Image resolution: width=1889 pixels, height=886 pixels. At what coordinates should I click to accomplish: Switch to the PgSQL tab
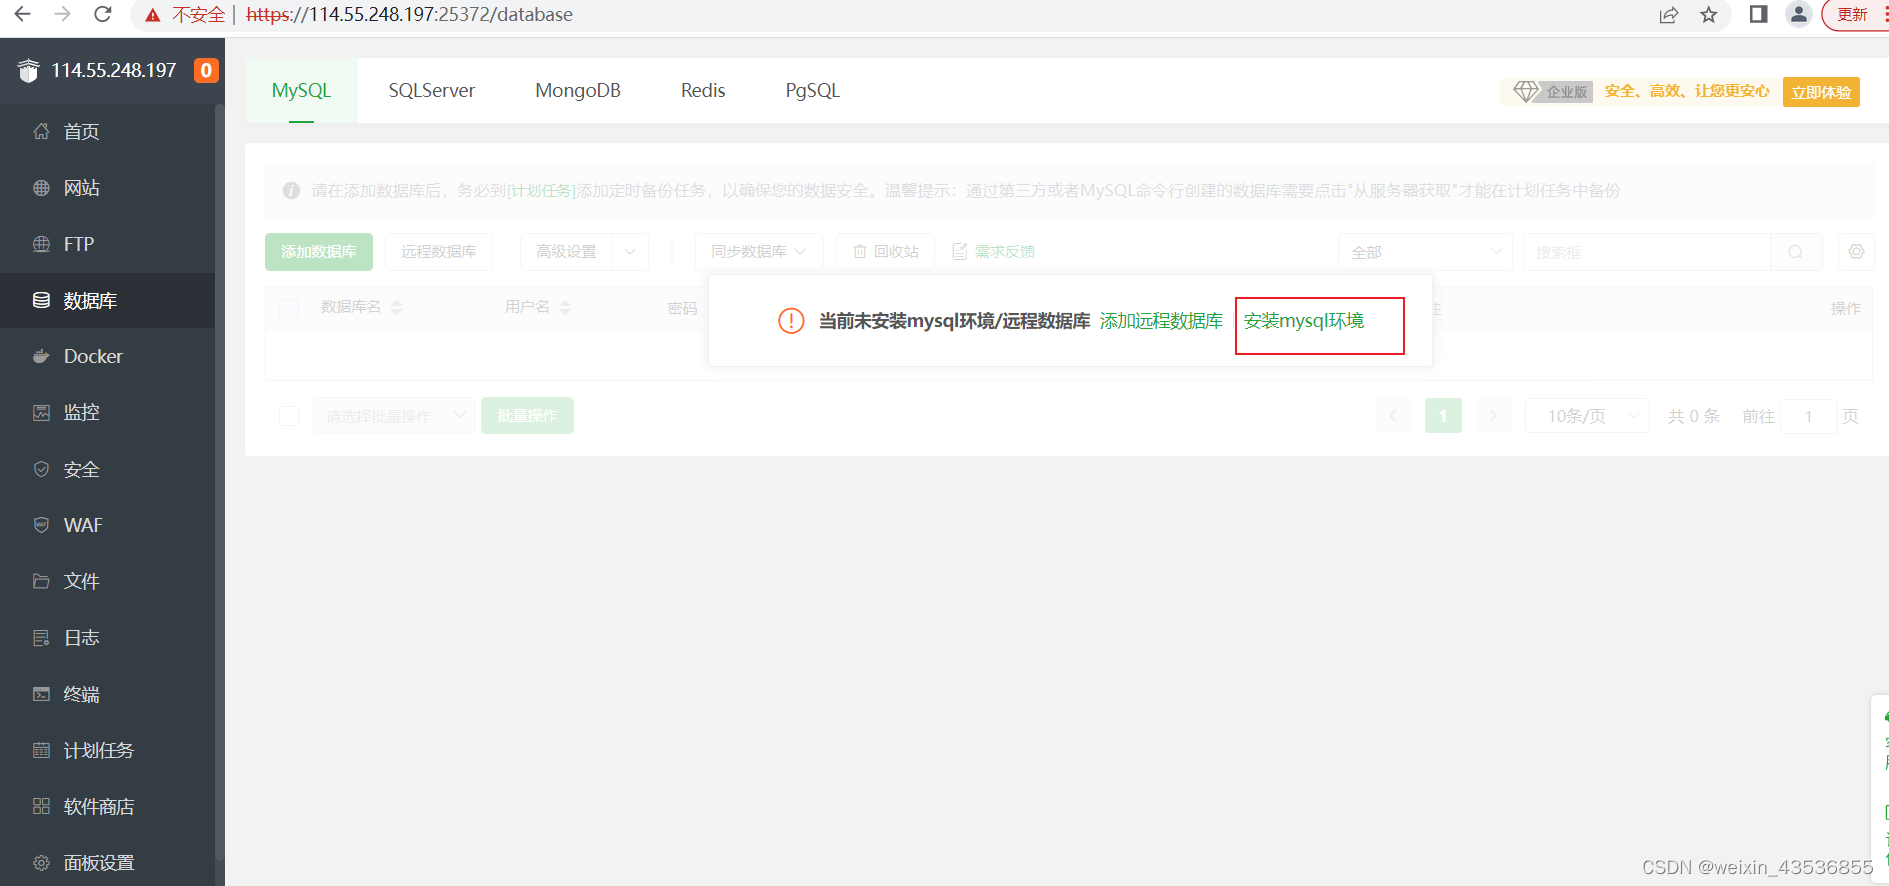coord(813,90)
